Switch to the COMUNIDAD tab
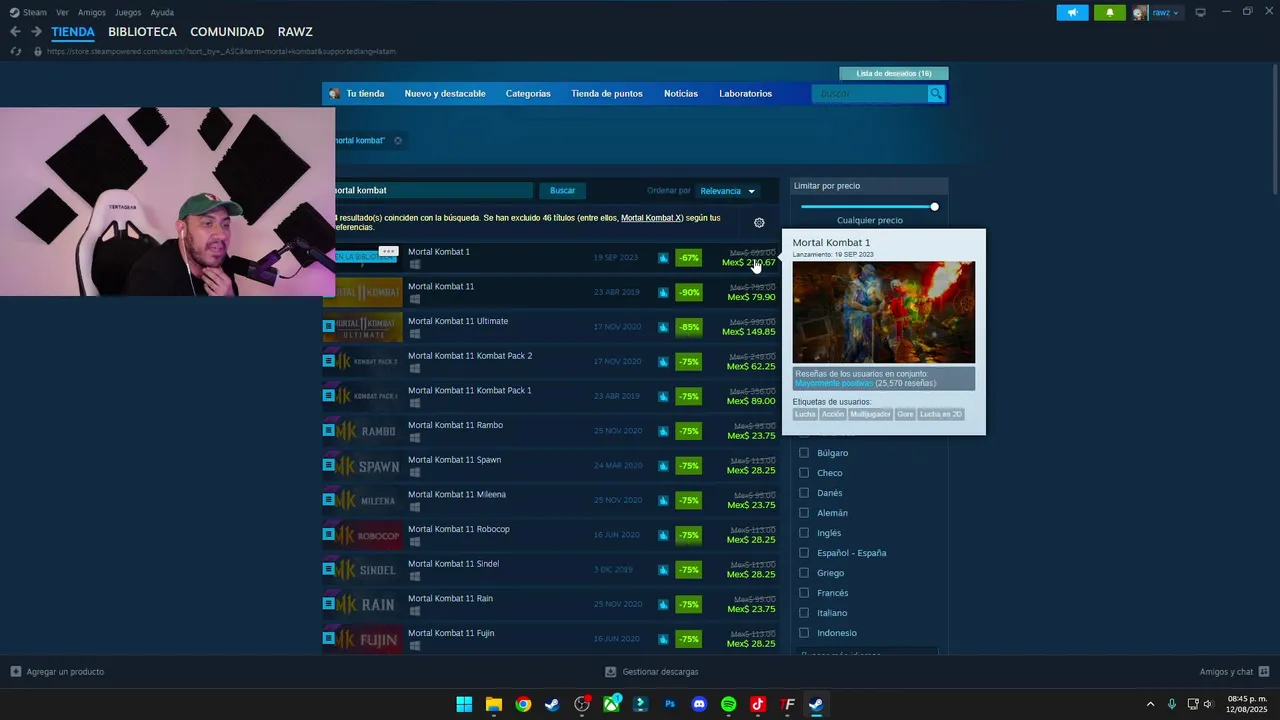 point(227,32)
